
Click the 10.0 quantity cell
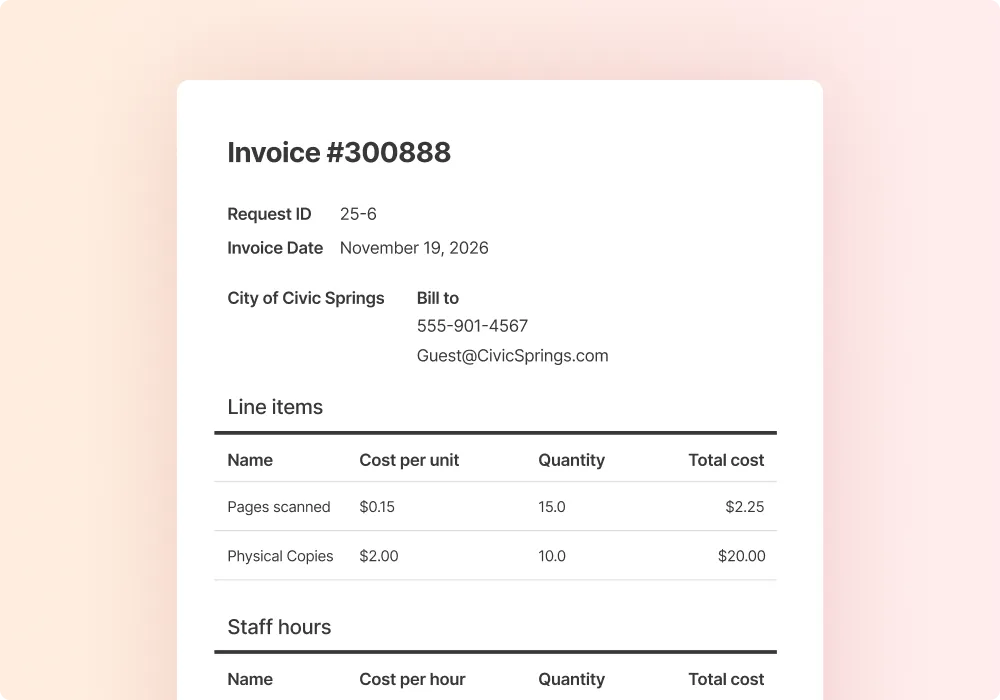coord(552,556)
